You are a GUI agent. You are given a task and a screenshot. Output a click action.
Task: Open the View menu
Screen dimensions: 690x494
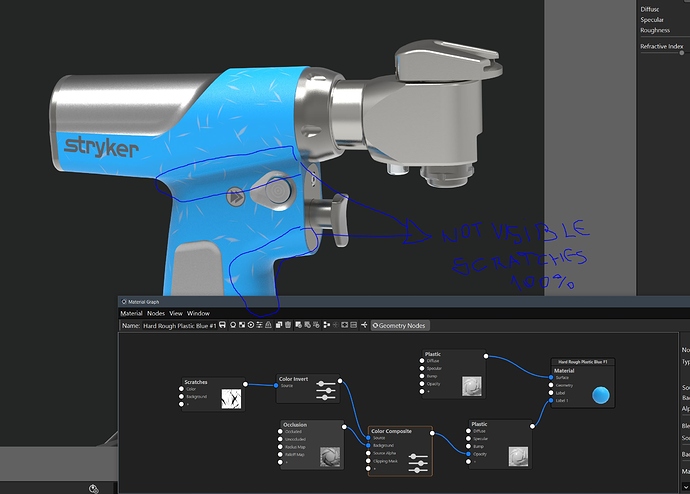[176, 313]
